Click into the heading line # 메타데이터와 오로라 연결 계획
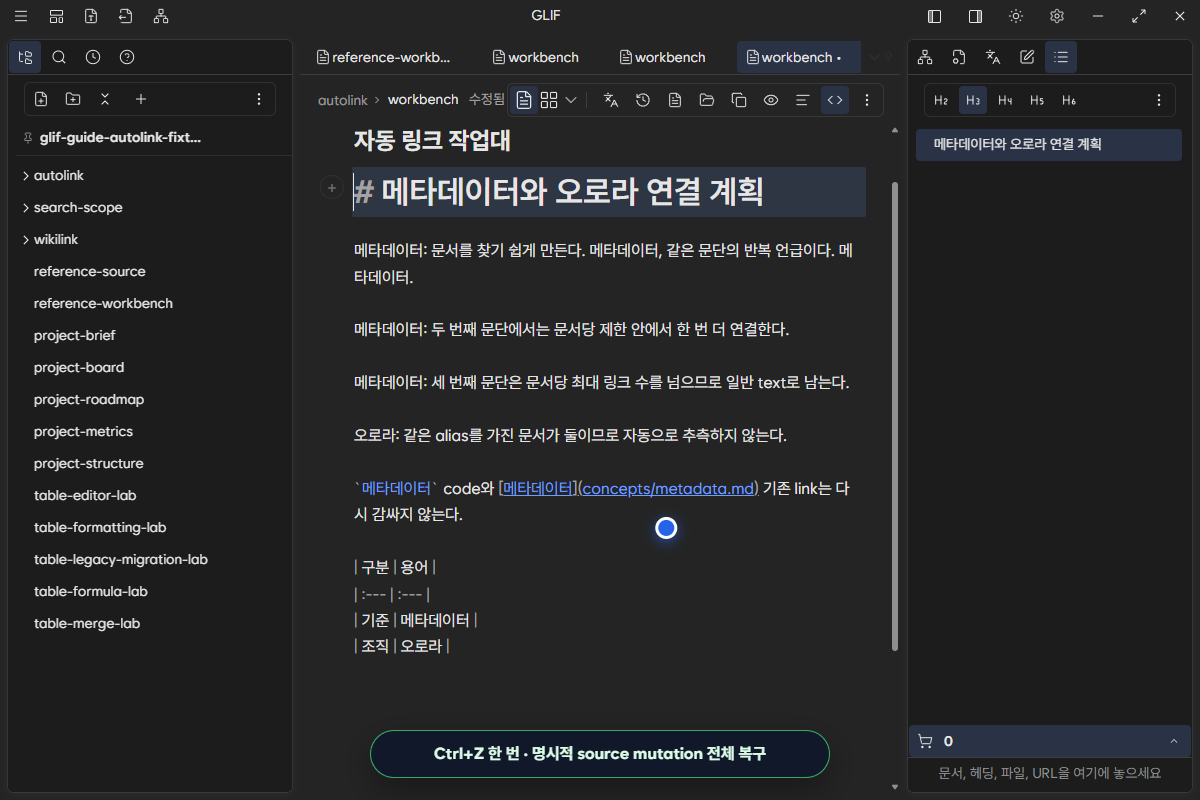Screen dimensions: 1200x800 (609, 191)
